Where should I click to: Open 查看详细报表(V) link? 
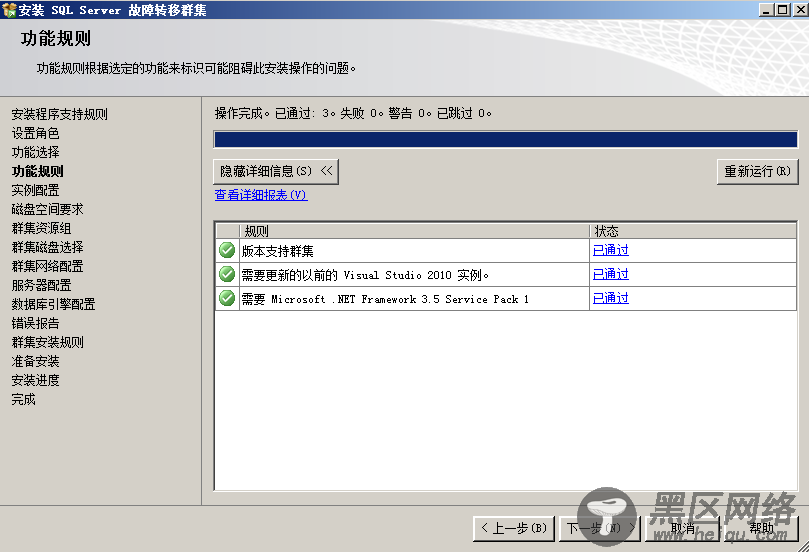click(x=261, y=195)
